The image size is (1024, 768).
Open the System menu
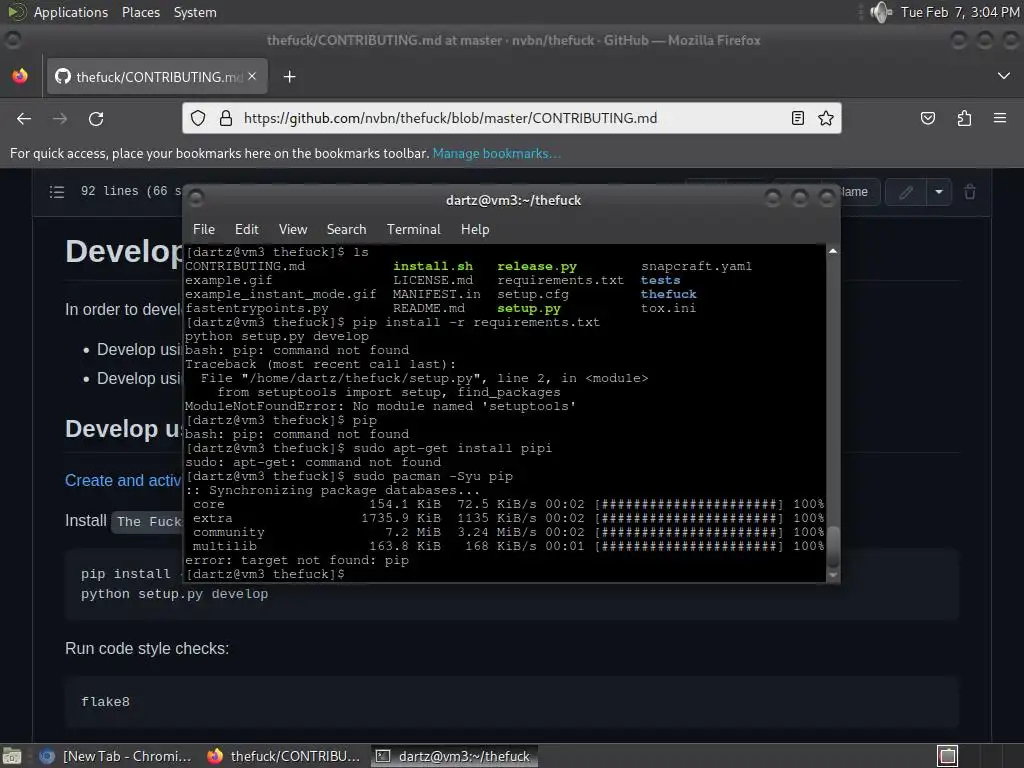[x=195, y=12]
